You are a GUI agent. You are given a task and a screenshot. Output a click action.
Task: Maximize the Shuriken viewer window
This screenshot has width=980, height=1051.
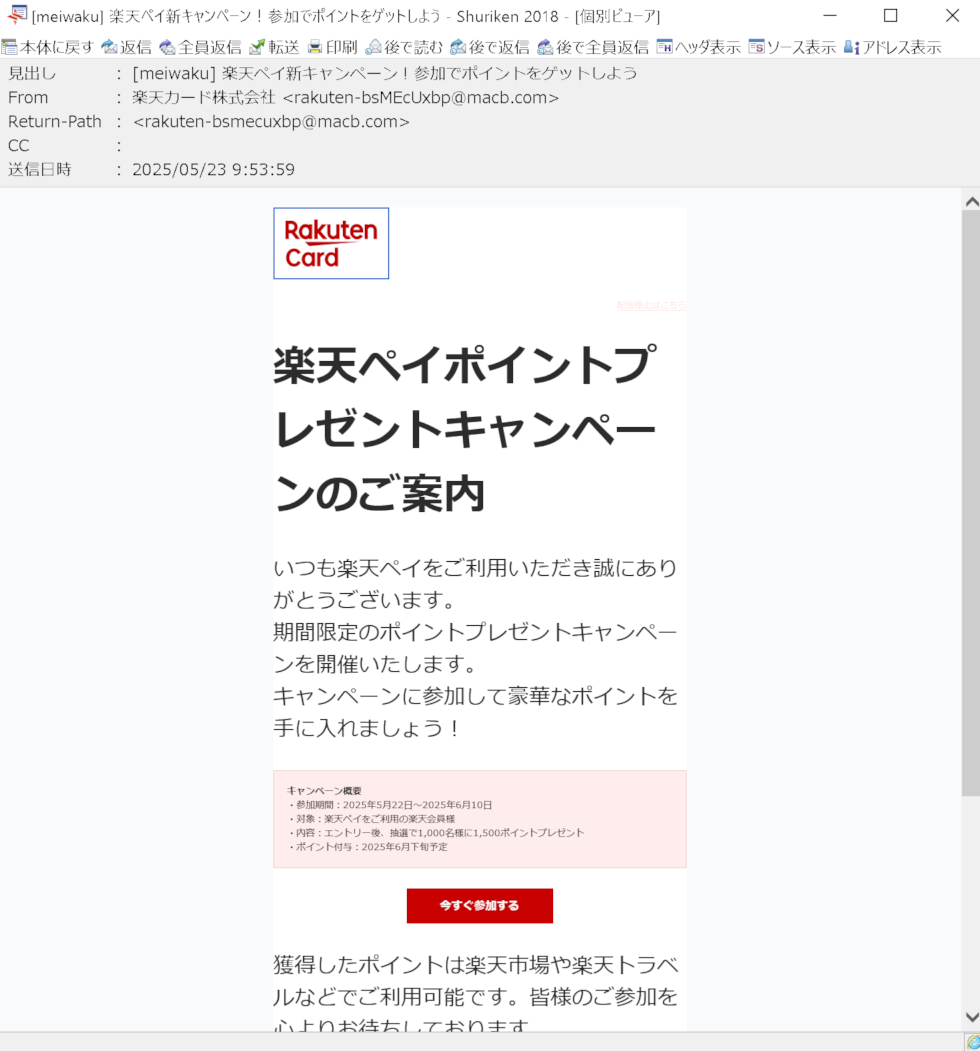890,15
